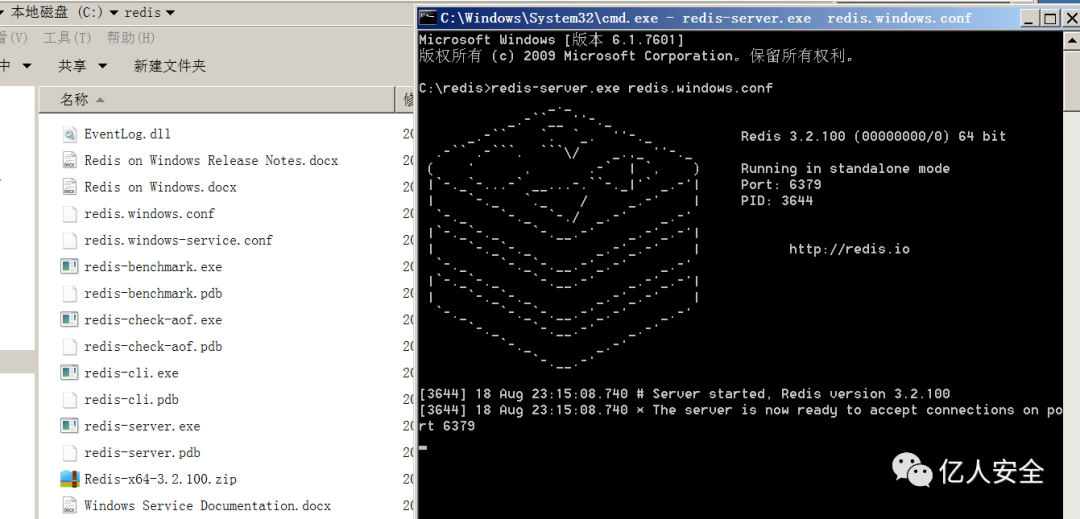Select the redis.windows-service.conf file name
Screen dimensions: 1080x519
tap(178, 240)
